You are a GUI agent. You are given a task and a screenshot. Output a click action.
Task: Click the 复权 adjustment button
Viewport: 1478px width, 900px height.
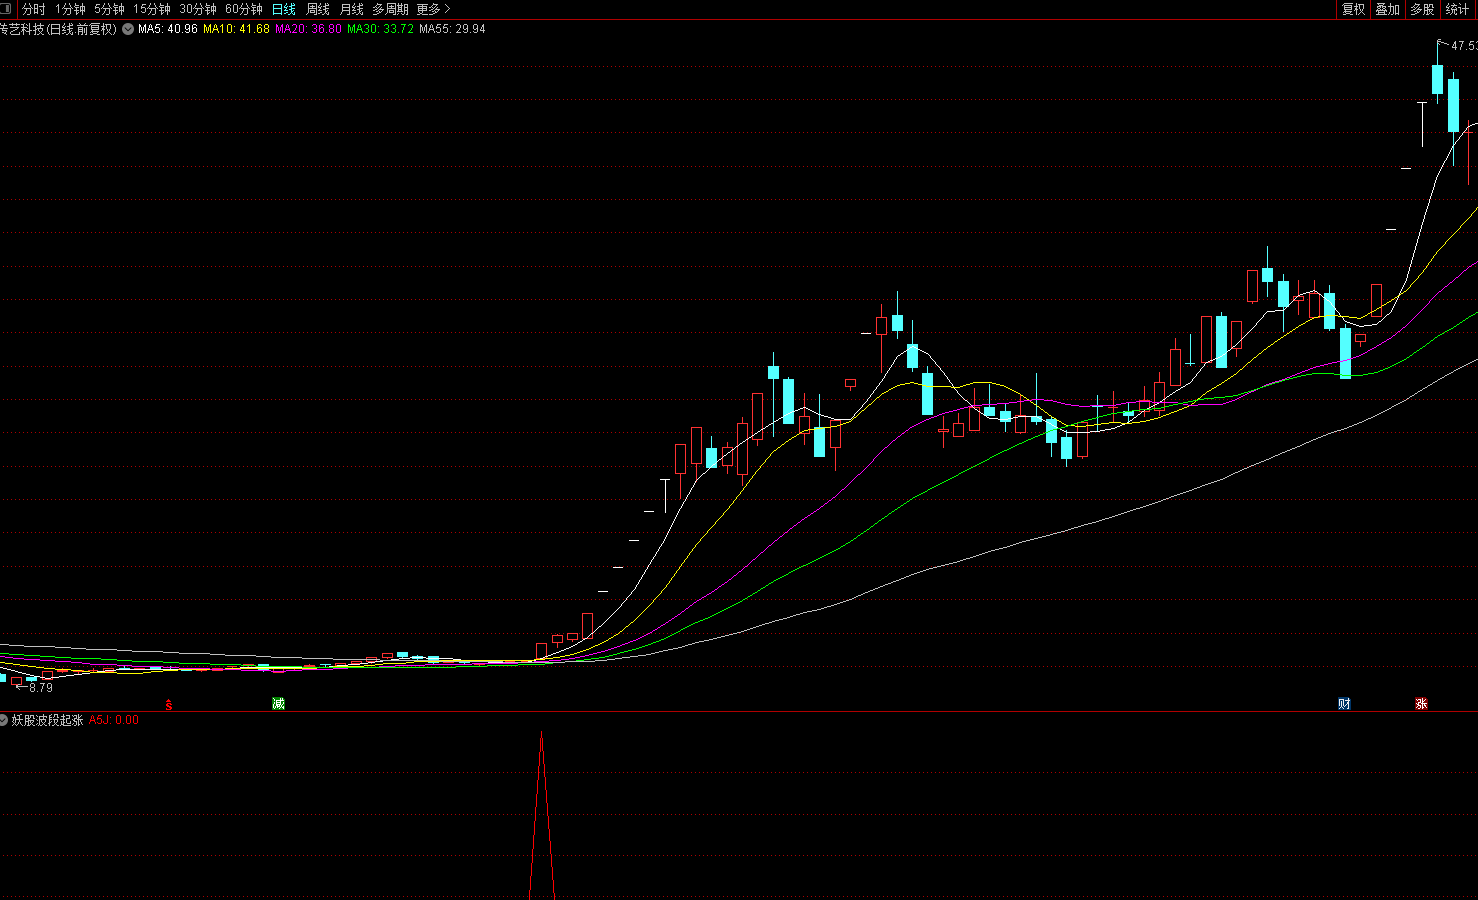(1353, 9)
